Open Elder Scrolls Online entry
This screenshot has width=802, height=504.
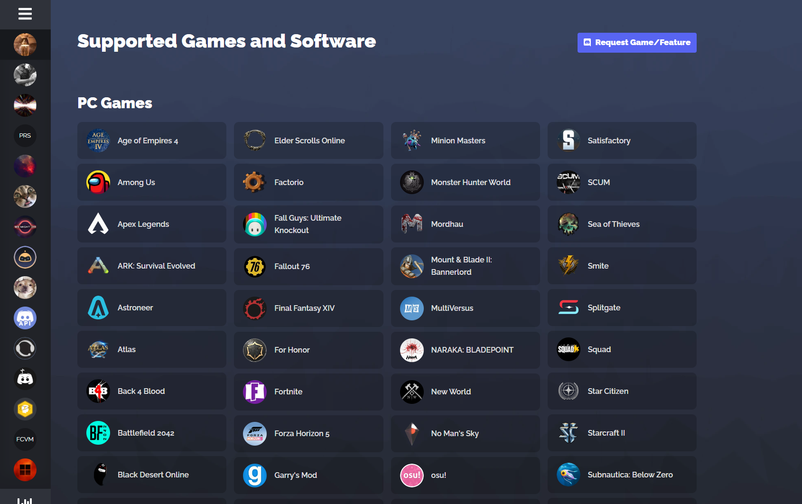[x=308, y=140]
